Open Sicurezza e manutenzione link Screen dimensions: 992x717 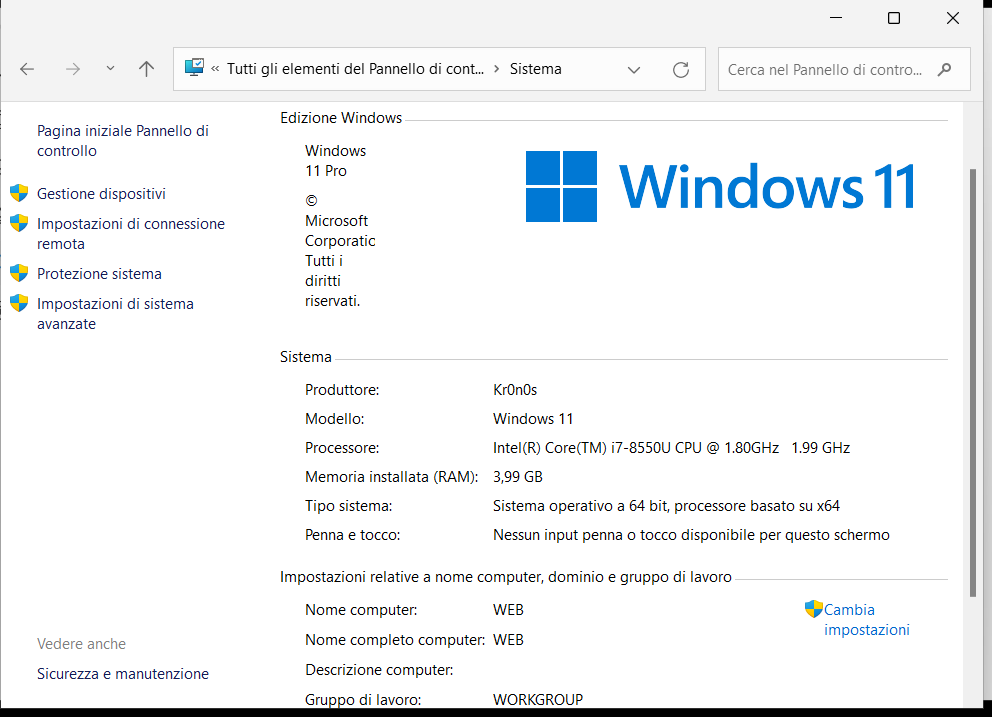point(123,674)
